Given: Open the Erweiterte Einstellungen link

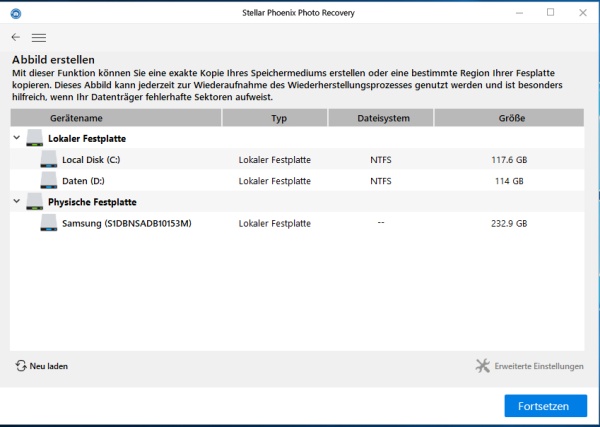Looking at the screenshot, I should click(x=539, y=366).
